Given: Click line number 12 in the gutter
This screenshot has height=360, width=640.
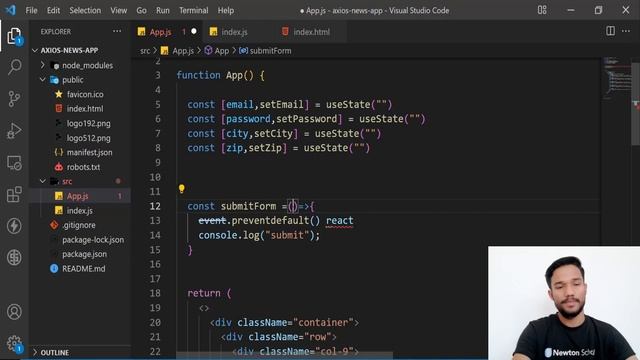Looking at the screenshot, I should pos(155,206).
